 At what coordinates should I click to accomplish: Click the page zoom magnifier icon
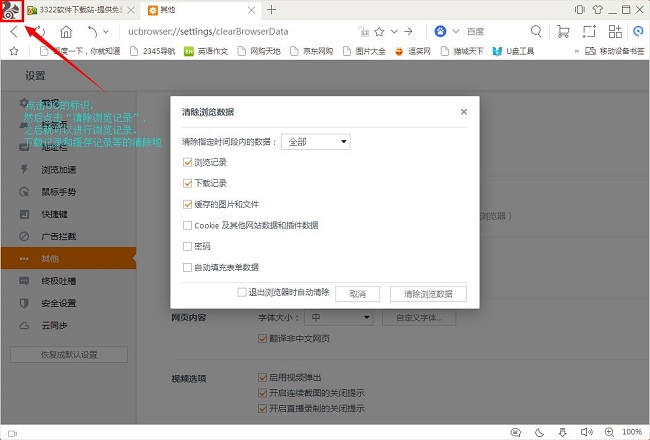tap(607, 432)
